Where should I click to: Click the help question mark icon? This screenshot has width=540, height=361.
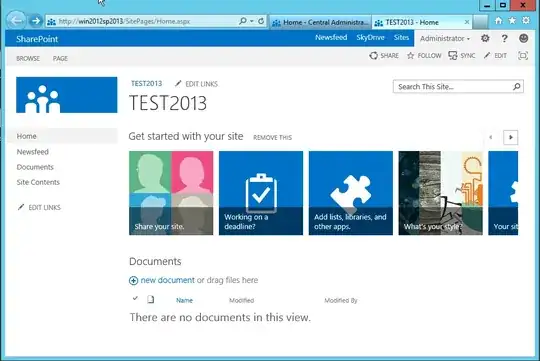tap(504, 38)
